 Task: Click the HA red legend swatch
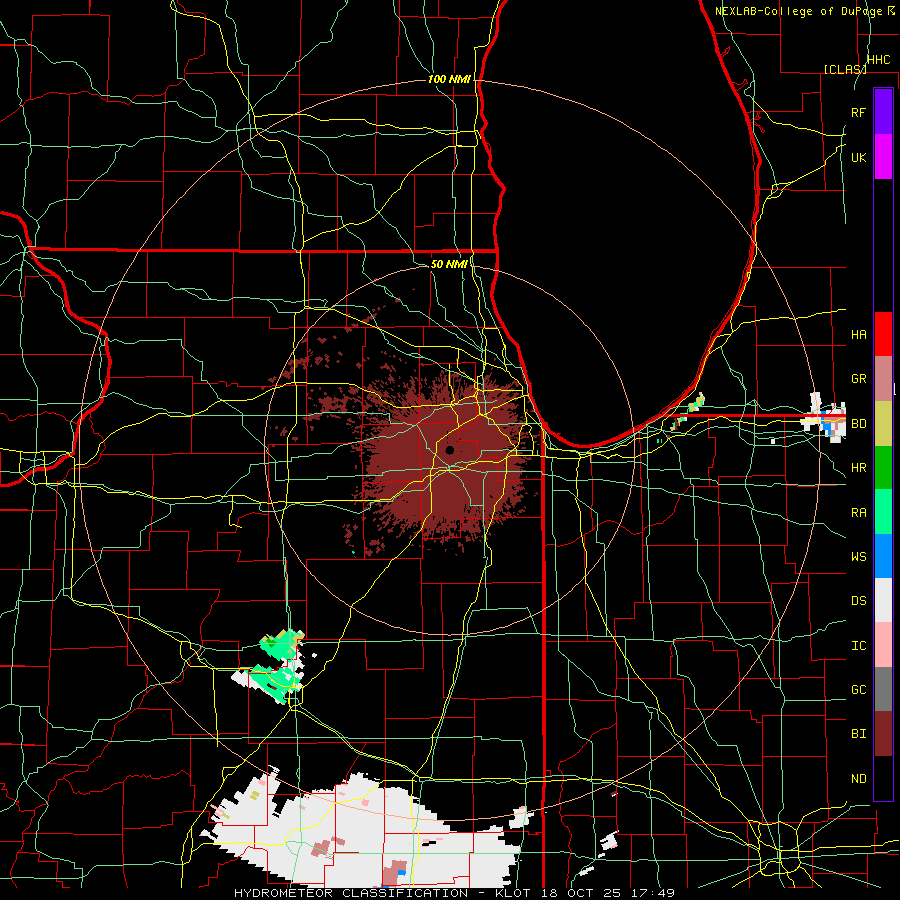[883, 334]
